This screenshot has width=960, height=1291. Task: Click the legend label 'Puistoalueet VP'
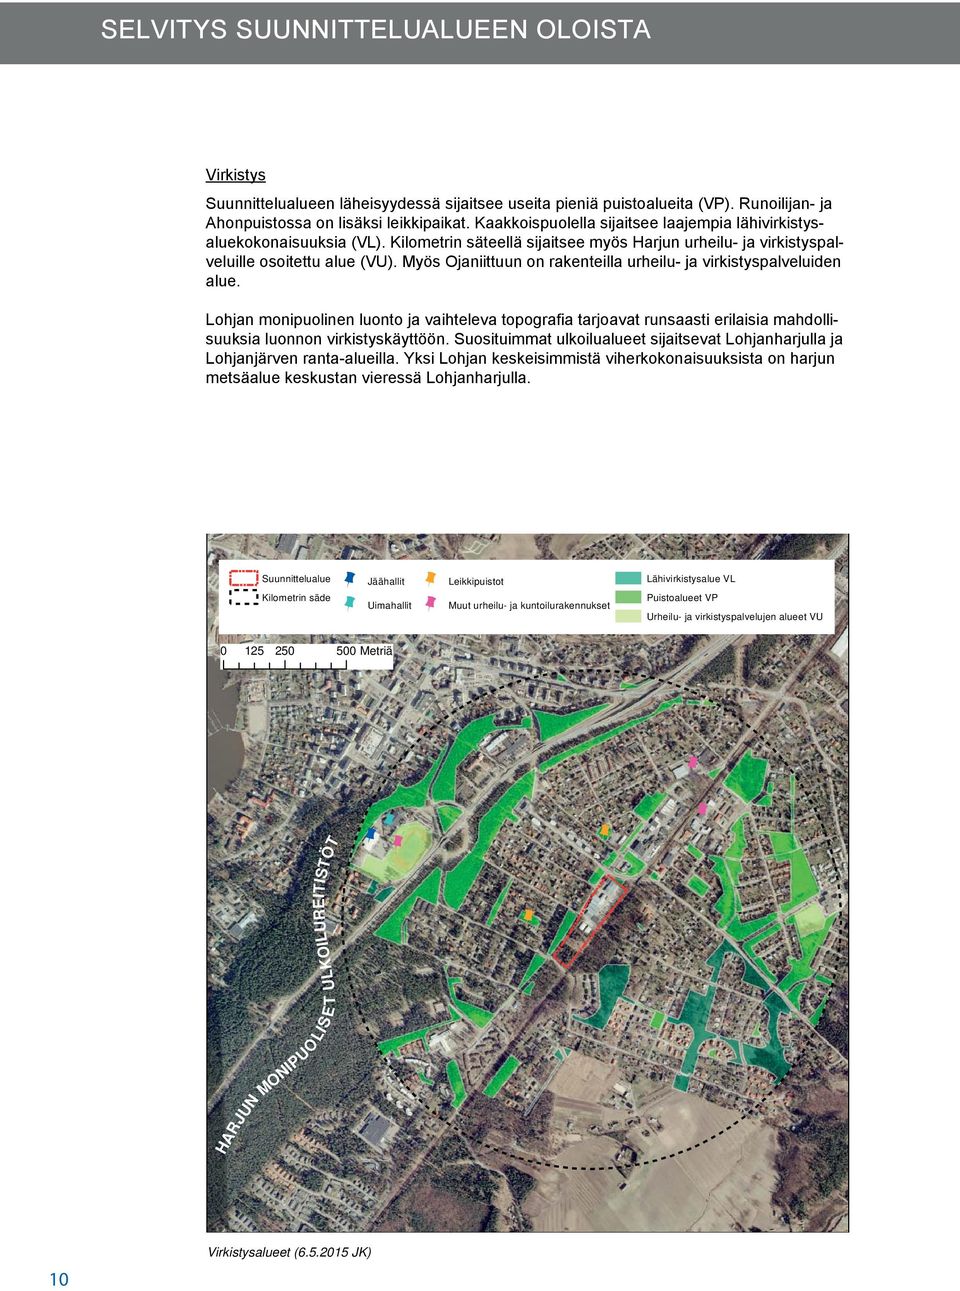click(682, 598)
